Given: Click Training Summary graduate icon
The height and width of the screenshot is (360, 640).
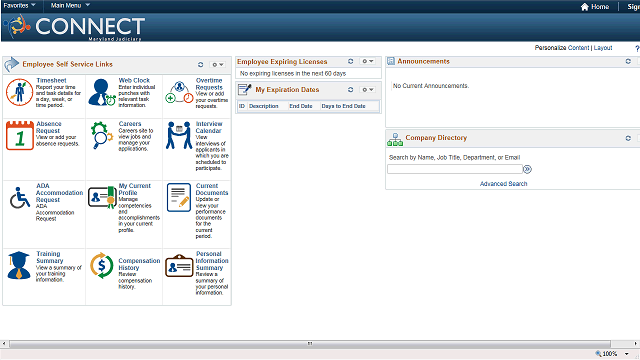Looking at the screenshot, I should [19, 265].
